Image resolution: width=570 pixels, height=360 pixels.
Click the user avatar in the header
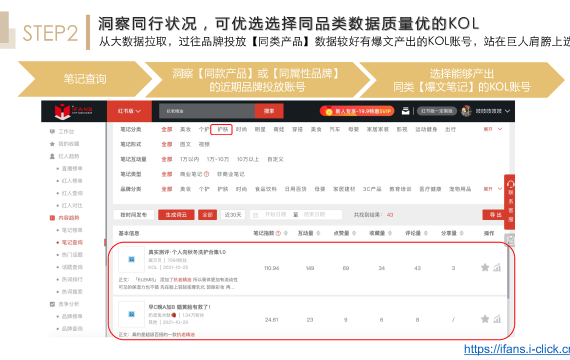tap(466, 111)
